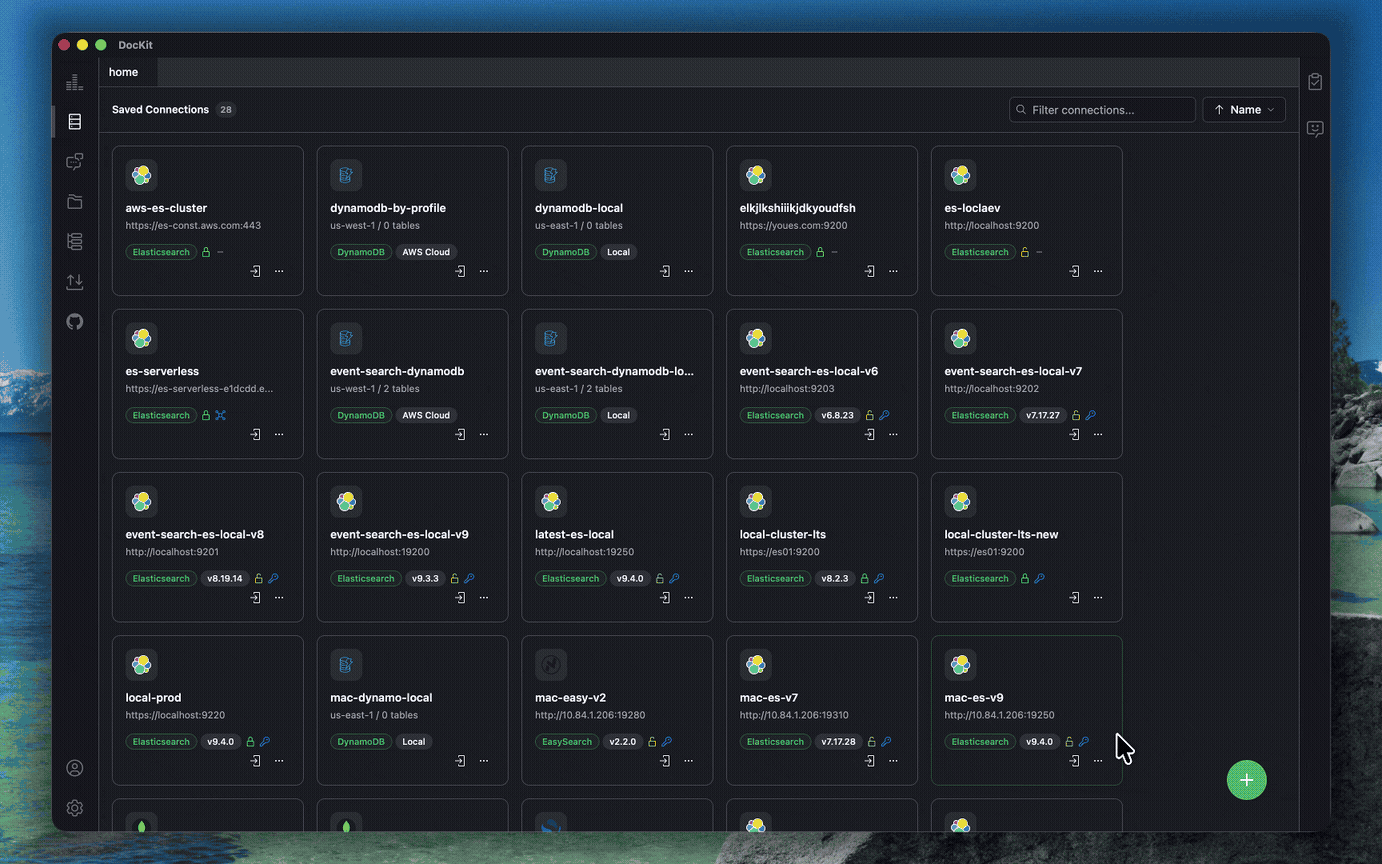Click the v7.17.28 badge on mac-es-v7
The height and width of the screenshot is (864, 1382).
pos(839,742)
